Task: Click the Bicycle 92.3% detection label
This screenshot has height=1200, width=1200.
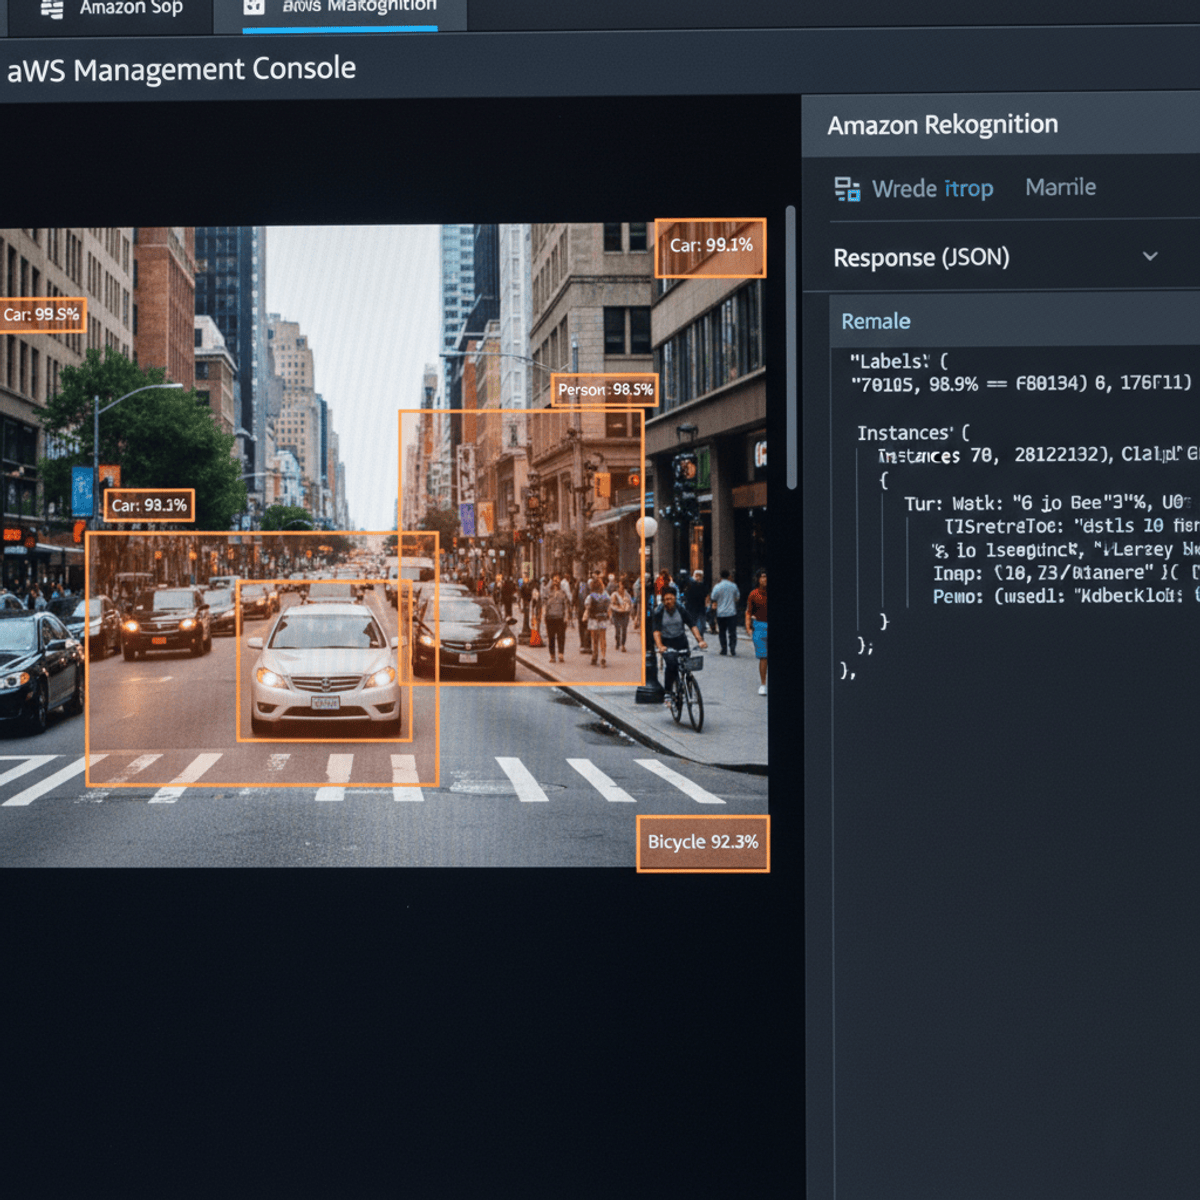Action: click(703, 843)
